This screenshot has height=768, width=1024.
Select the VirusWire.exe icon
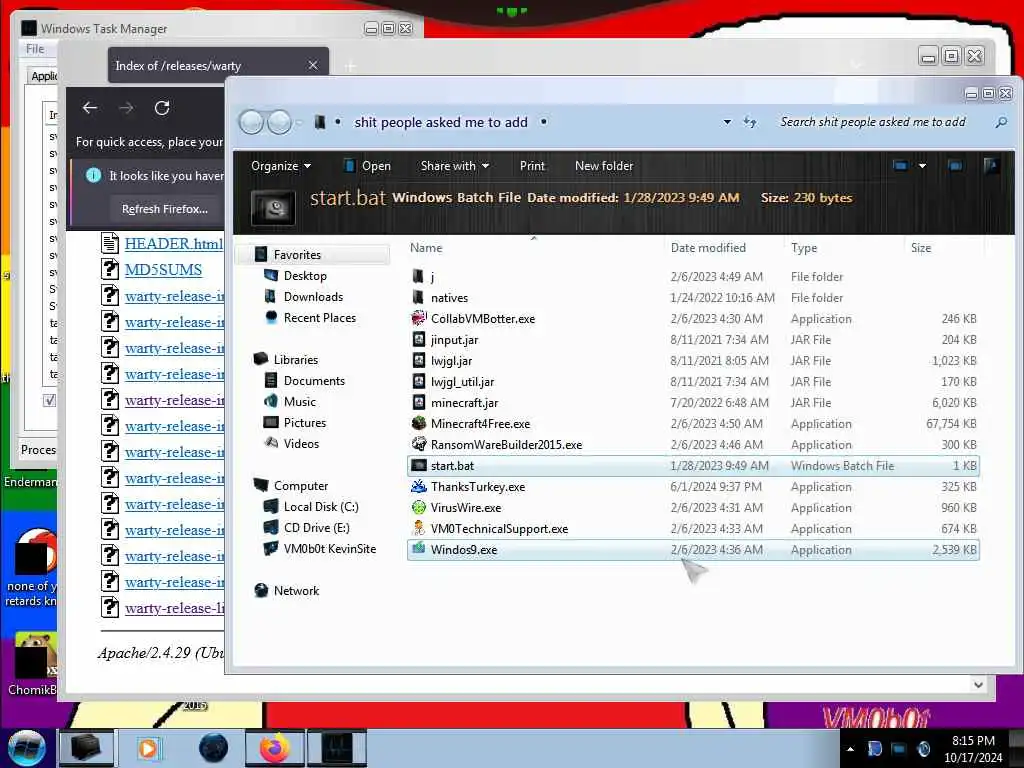click(x=419, y=507)
